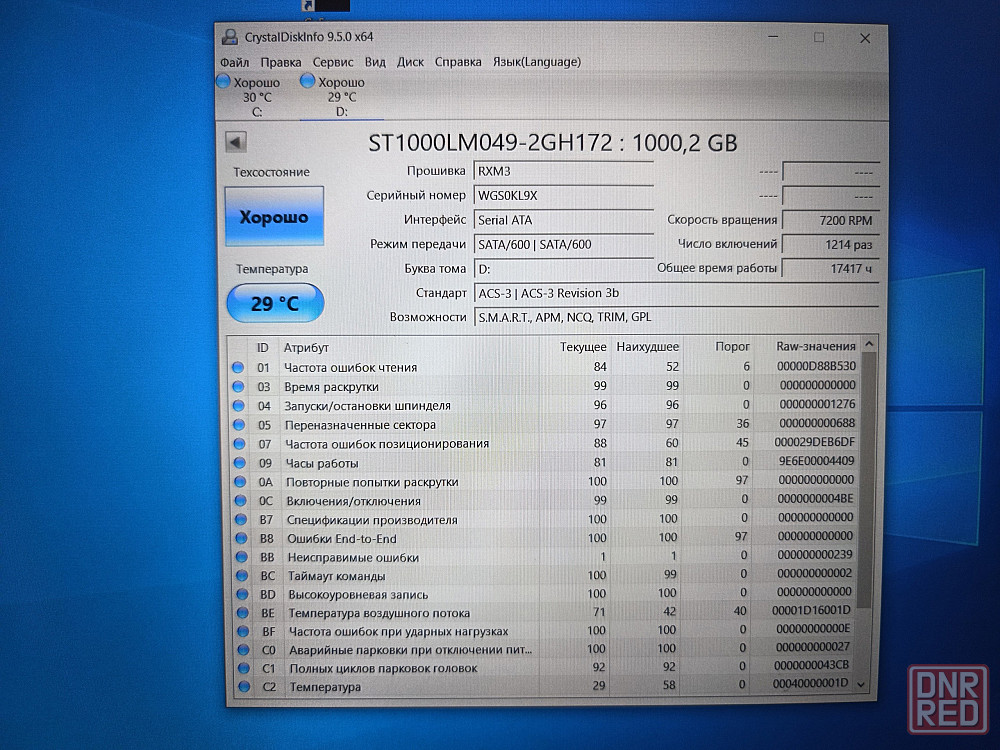Click the Возможности field S.M.A.R.T., APM, NCQ
The width and height of the screenshot is (1000, 750).
(676, 317)
